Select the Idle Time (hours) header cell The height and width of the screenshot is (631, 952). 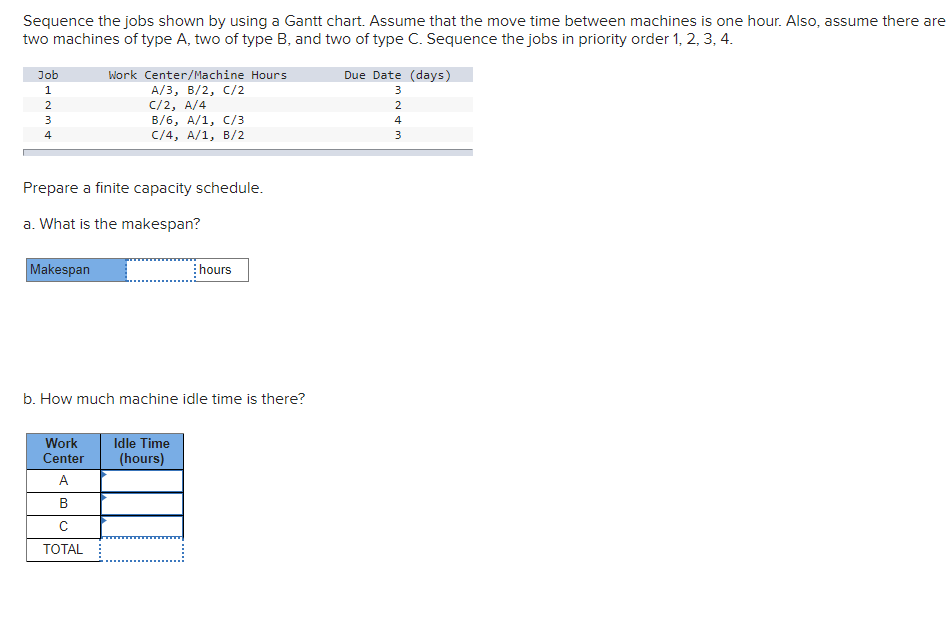click(141, 450)
